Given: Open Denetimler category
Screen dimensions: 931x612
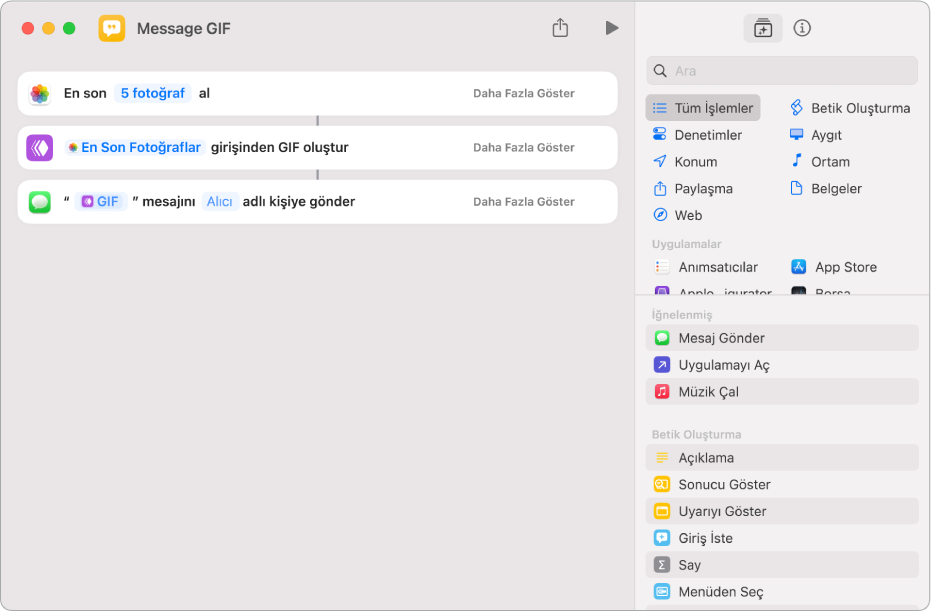Looking at the screenshot, I should [697, 135].
